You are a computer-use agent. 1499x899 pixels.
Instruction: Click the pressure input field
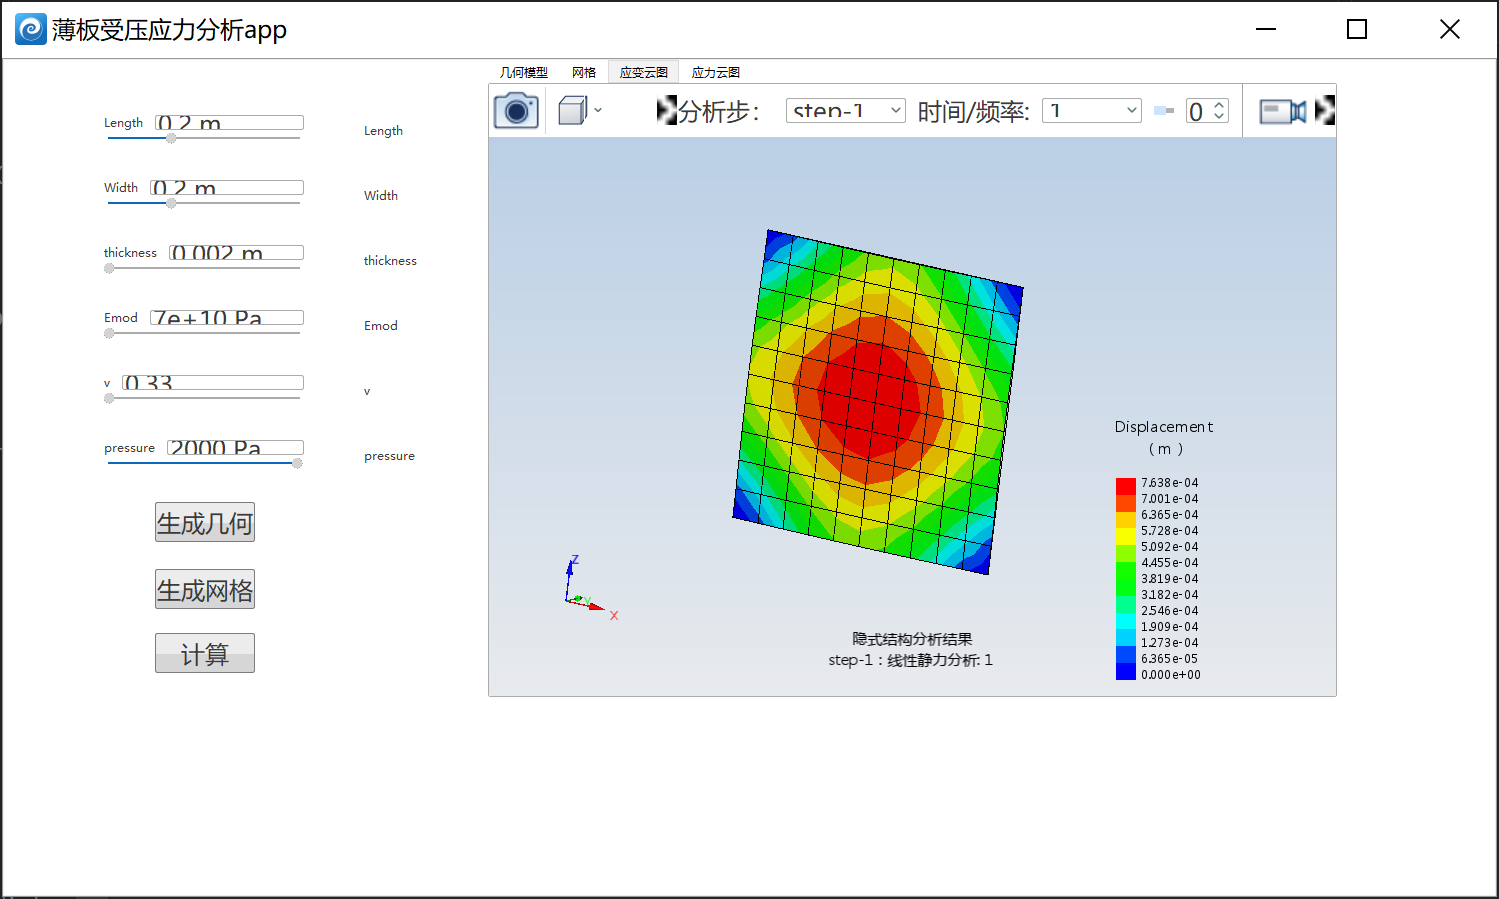(235, 447)
